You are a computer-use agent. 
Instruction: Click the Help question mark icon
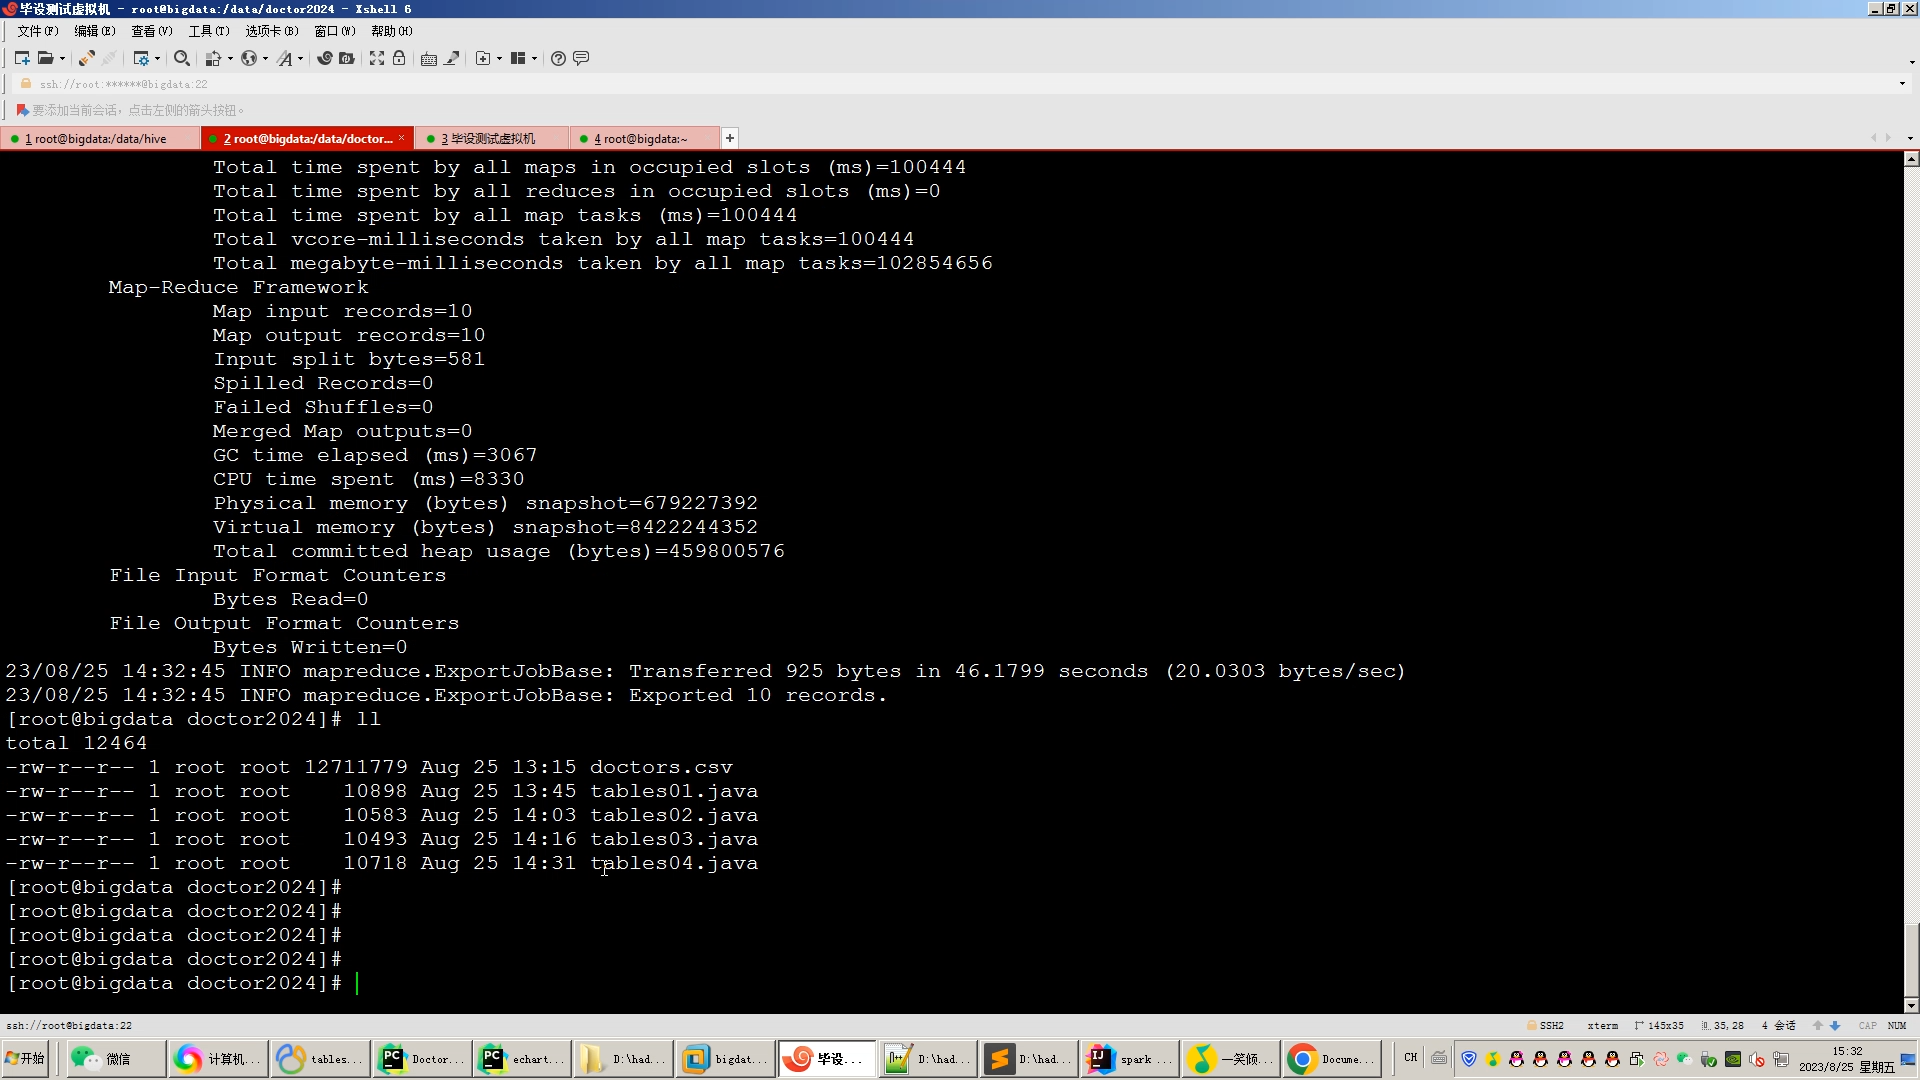pyautogui.click(x=558, y=58)
